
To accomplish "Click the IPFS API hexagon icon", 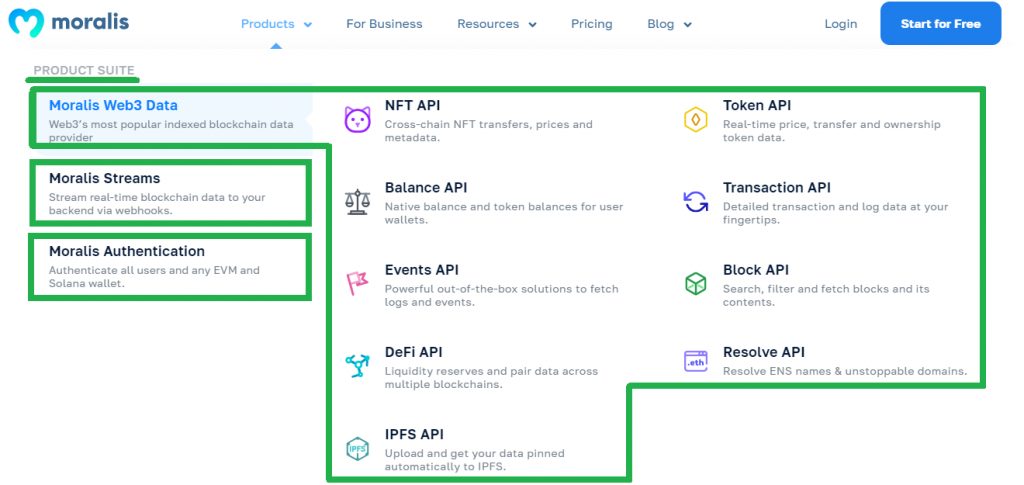I will tap(357, 449).
